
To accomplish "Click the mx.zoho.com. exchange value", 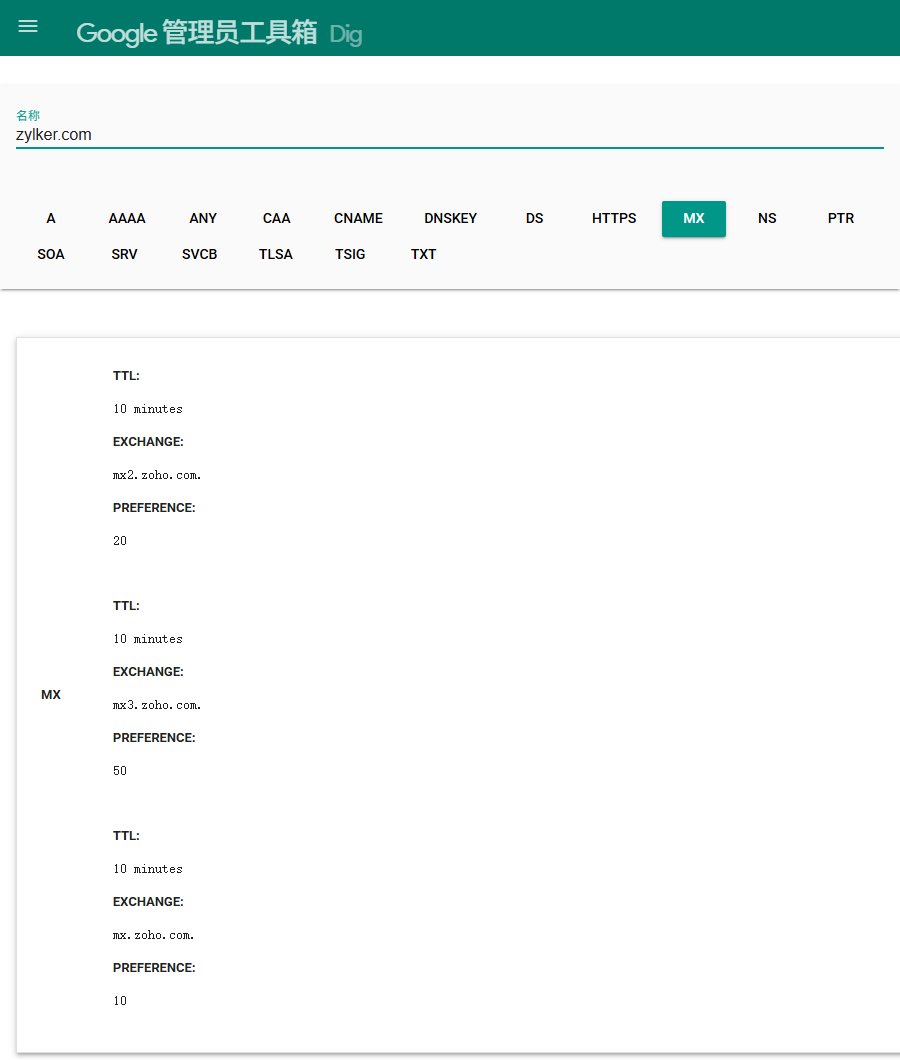I will (x=153, y=936).
